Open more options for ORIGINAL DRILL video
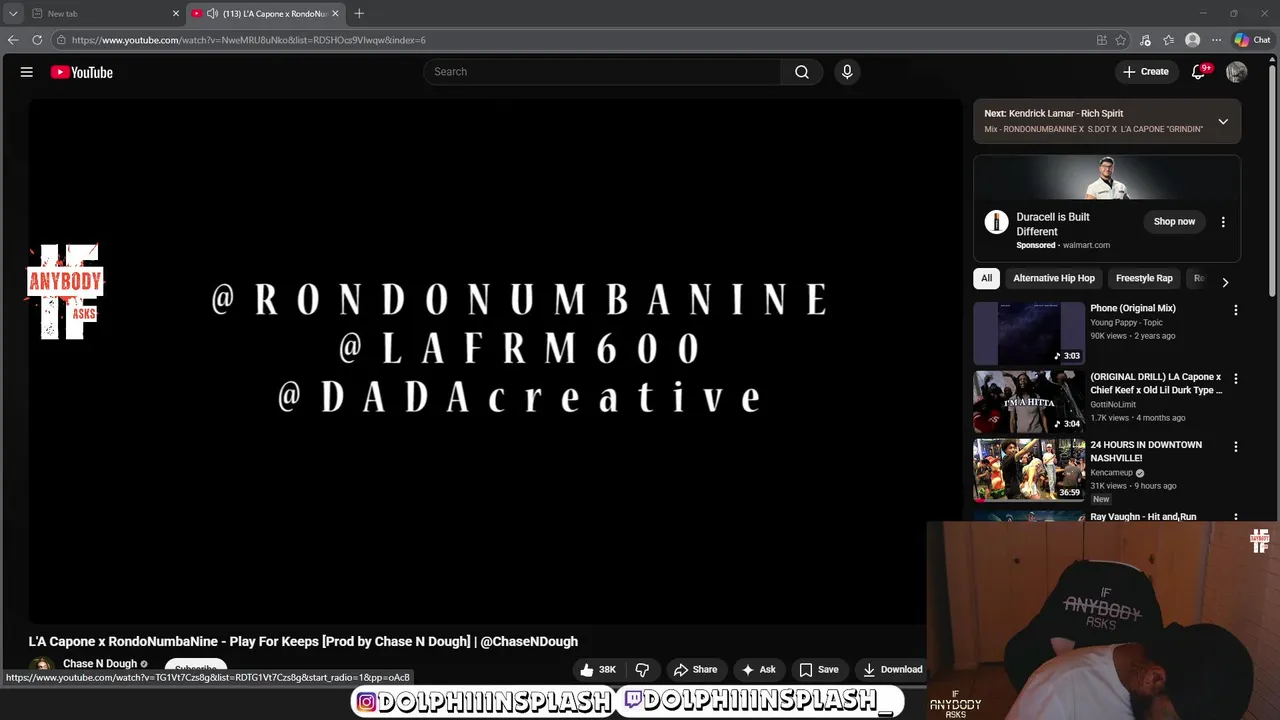Viewport: 1280px width, 720px height. [1236, 379]
